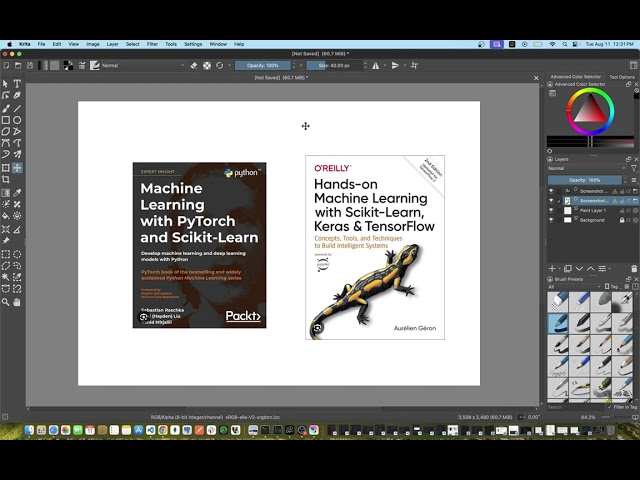Image resolution: width=640 pixels, height=480 pixels.
Task: Select the Reference Images pin tool
Action: 6,241
